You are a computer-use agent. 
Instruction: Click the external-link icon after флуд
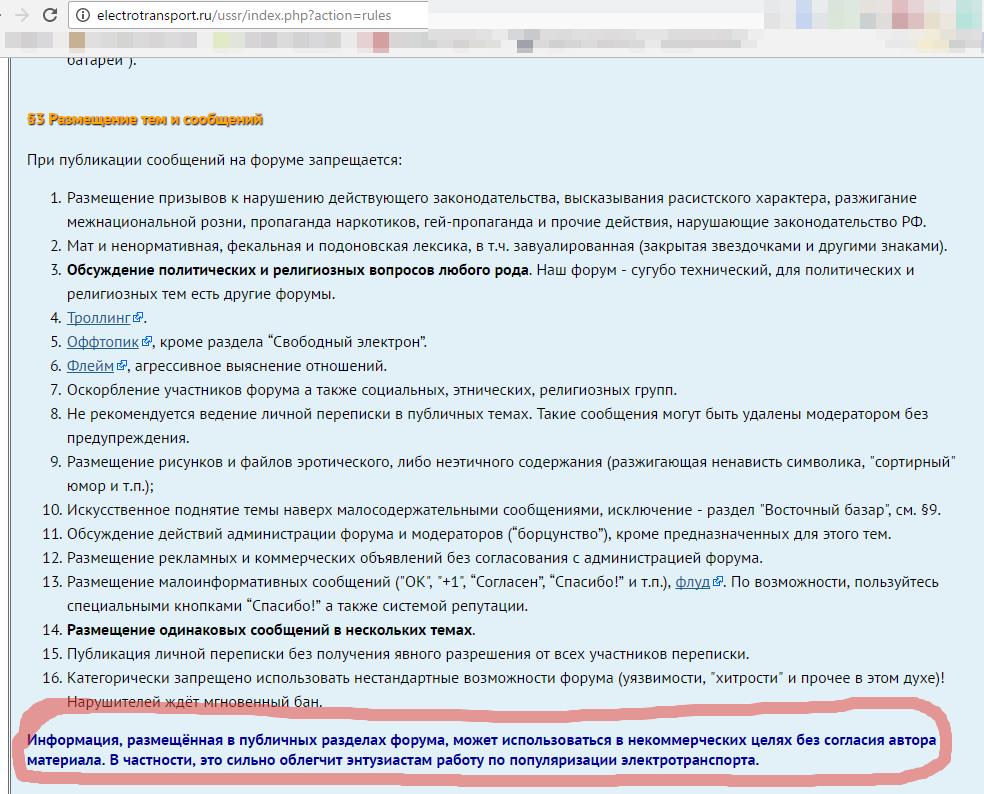[x=717, y=582]
